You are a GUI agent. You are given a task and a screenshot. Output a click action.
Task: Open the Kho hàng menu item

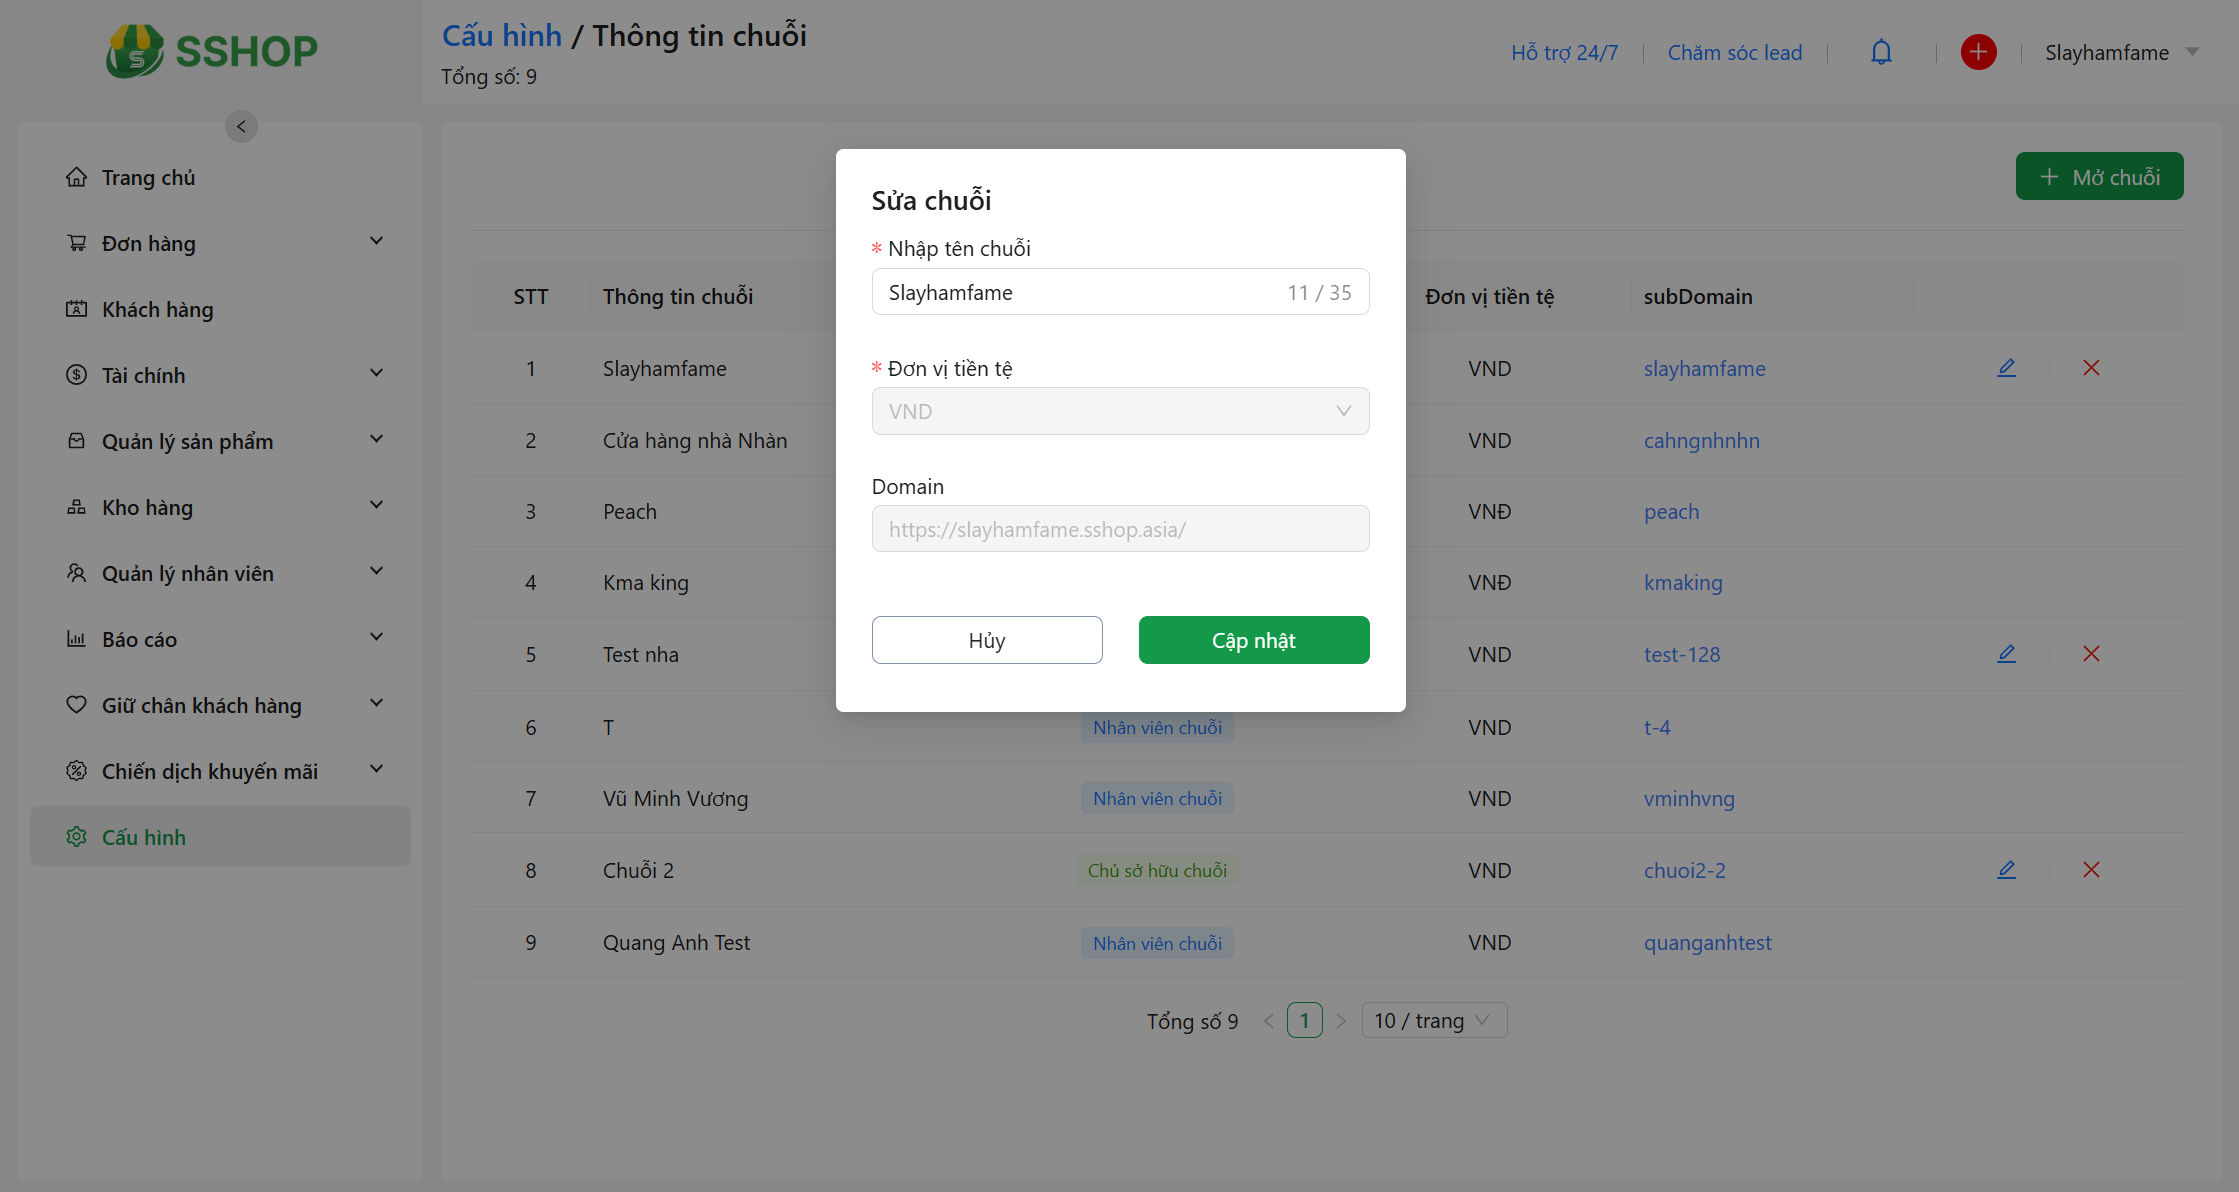click(x=220, y=507)
